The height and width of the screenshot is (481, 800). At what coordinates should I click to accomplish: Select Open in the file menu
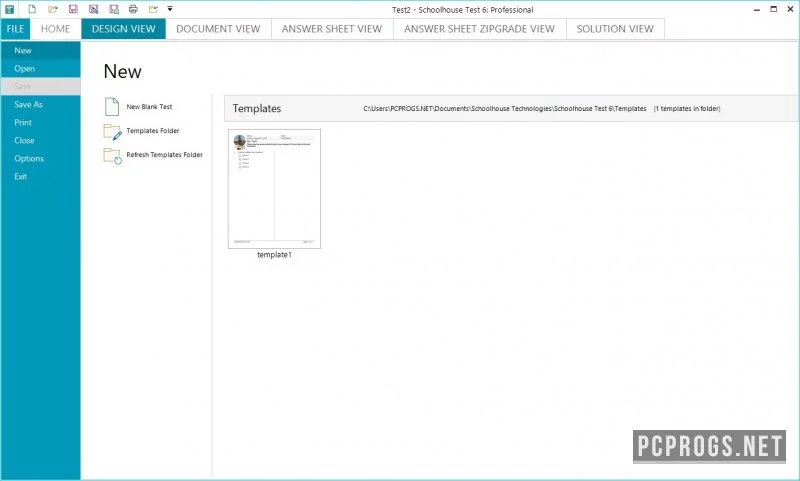click(40, 68)
